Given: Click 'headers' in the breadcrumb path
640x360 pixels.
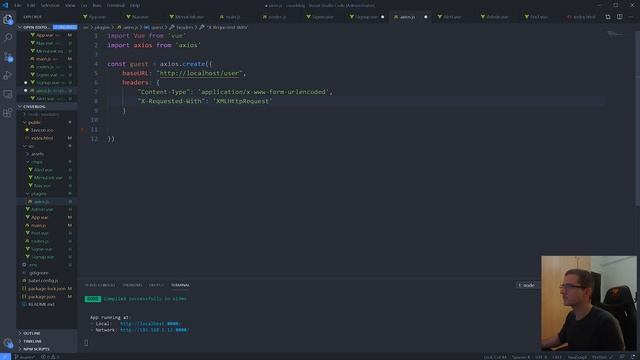Looking at the screenshot, I should [184, 27].
